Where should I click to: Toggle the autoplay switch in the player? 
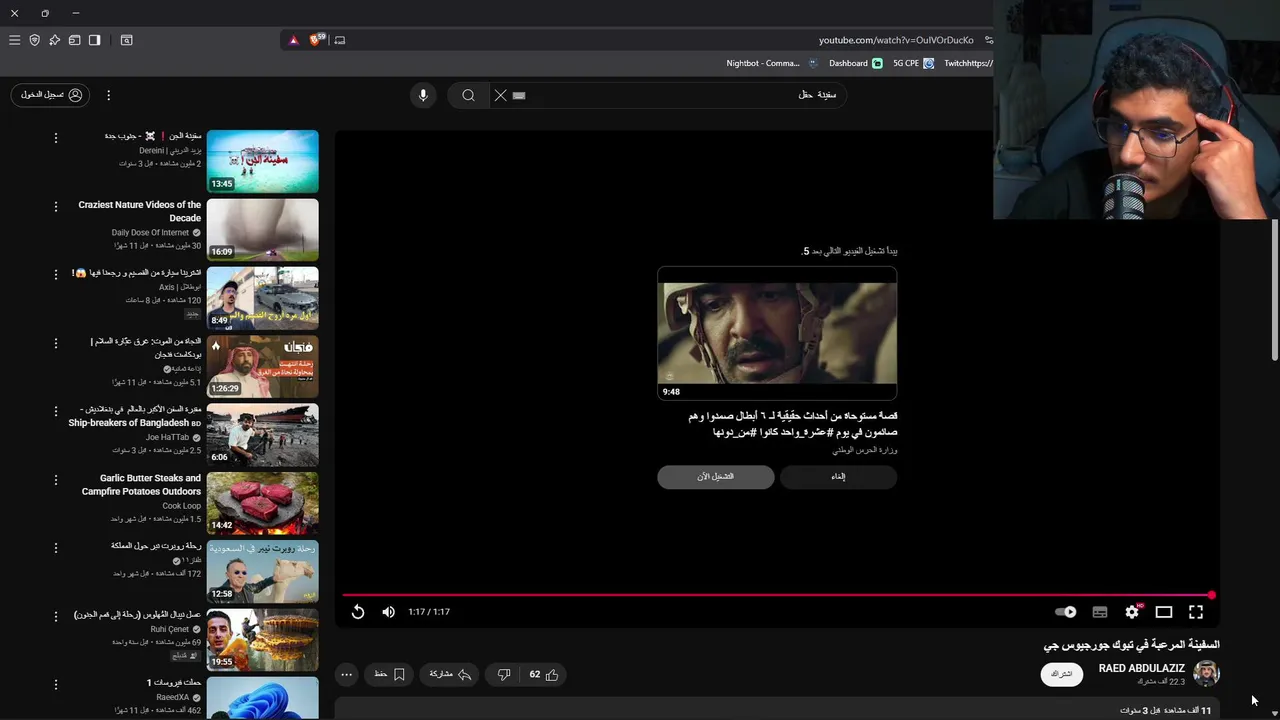click(x=1066, y=612)
